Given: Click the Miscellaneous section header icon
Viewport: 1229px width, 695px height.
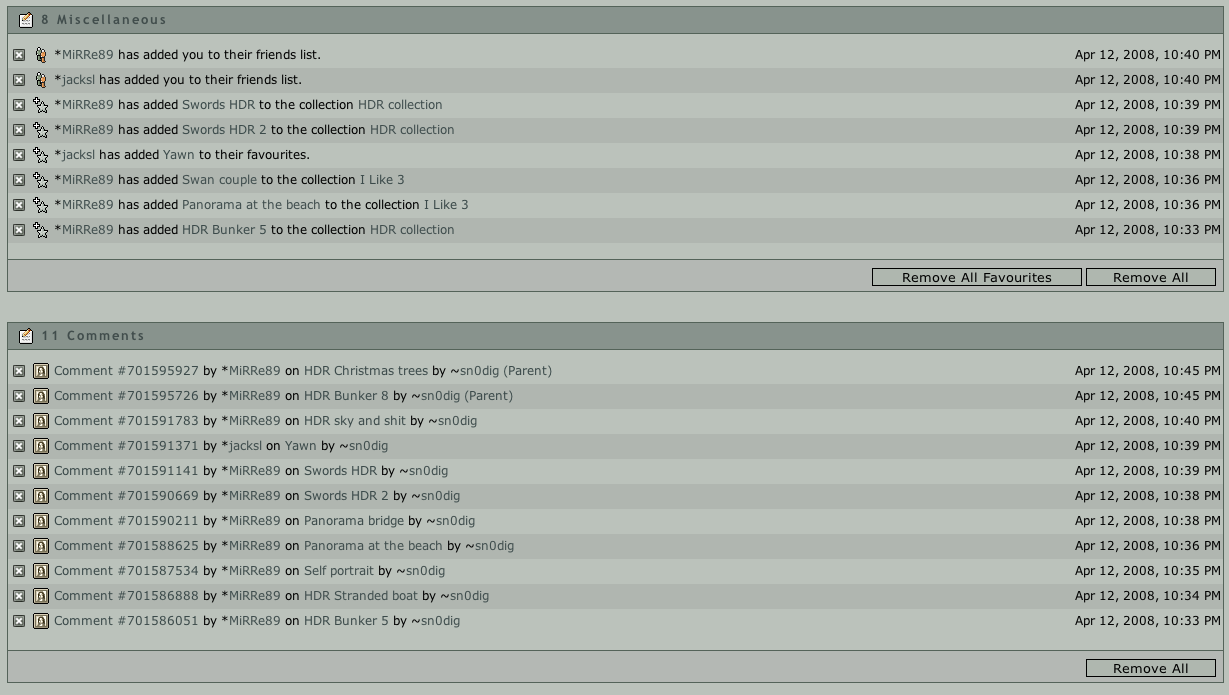Looking at the screenshot, I should tap(26, 20).
